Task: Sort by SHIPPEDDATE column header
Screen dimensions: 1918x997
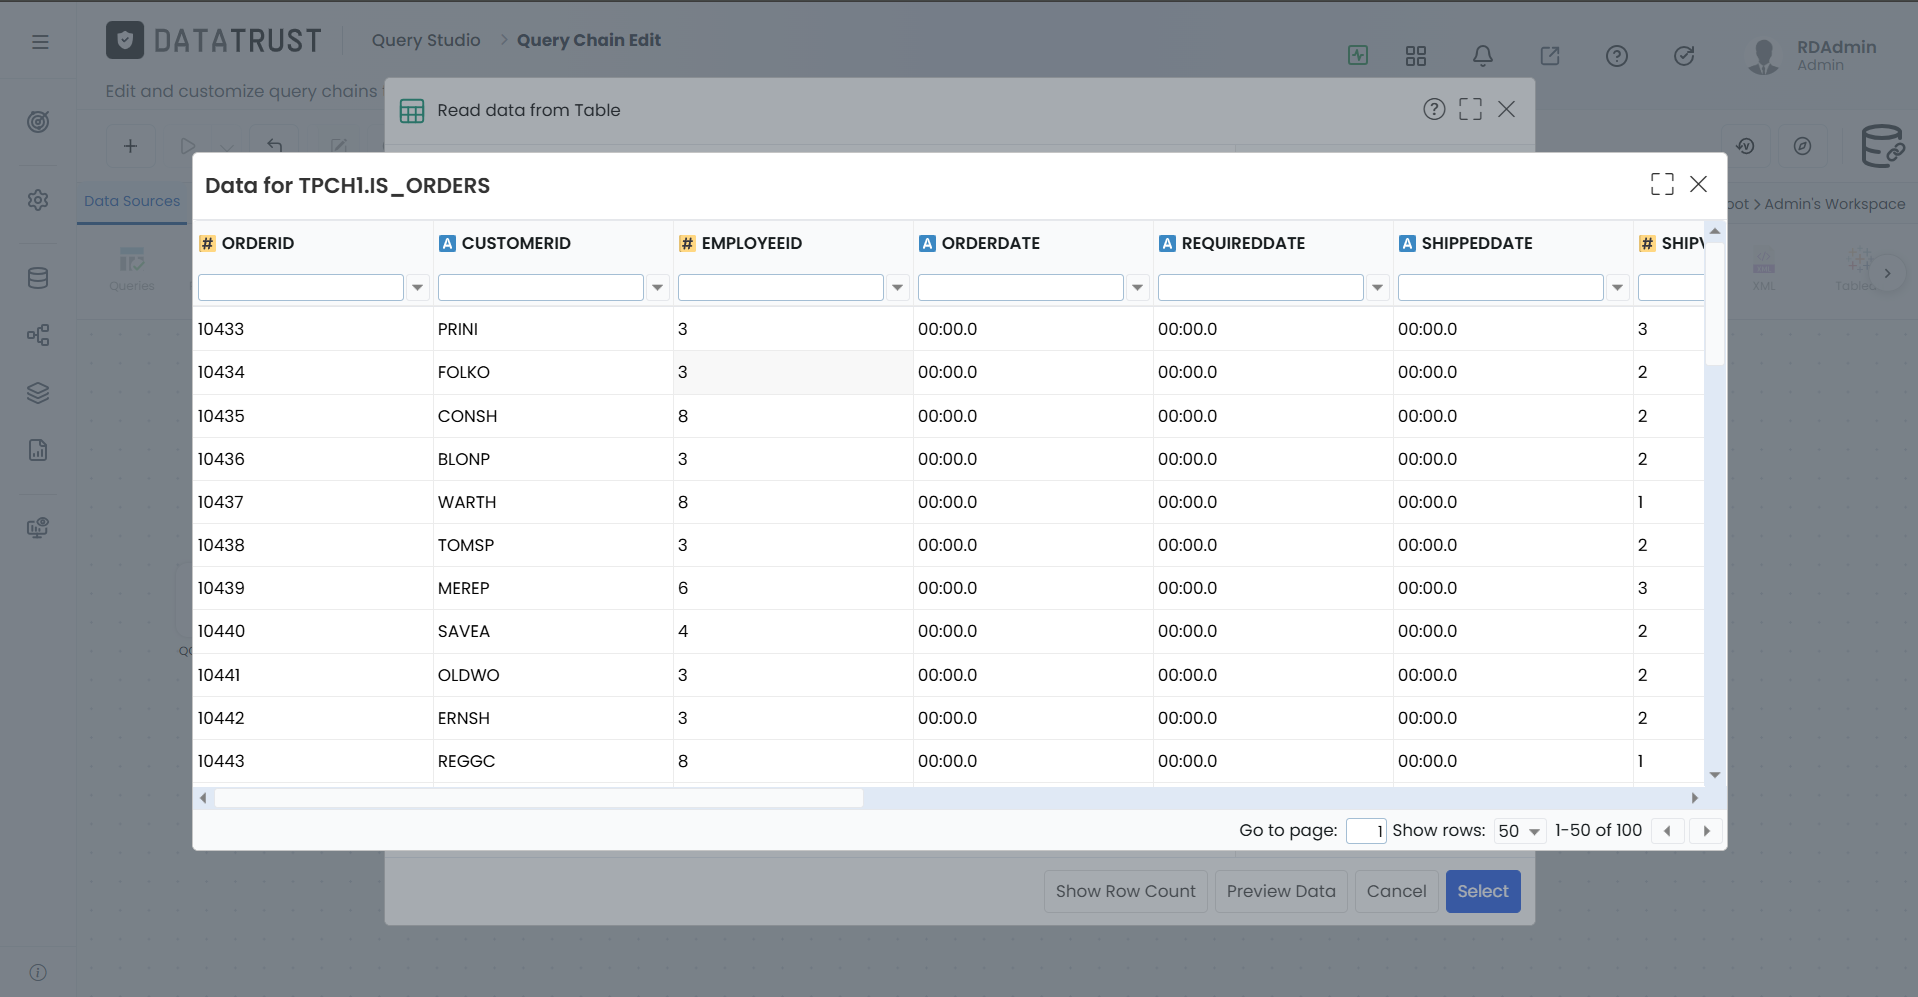Action: pyautogui.click(x=1477, y=243)
